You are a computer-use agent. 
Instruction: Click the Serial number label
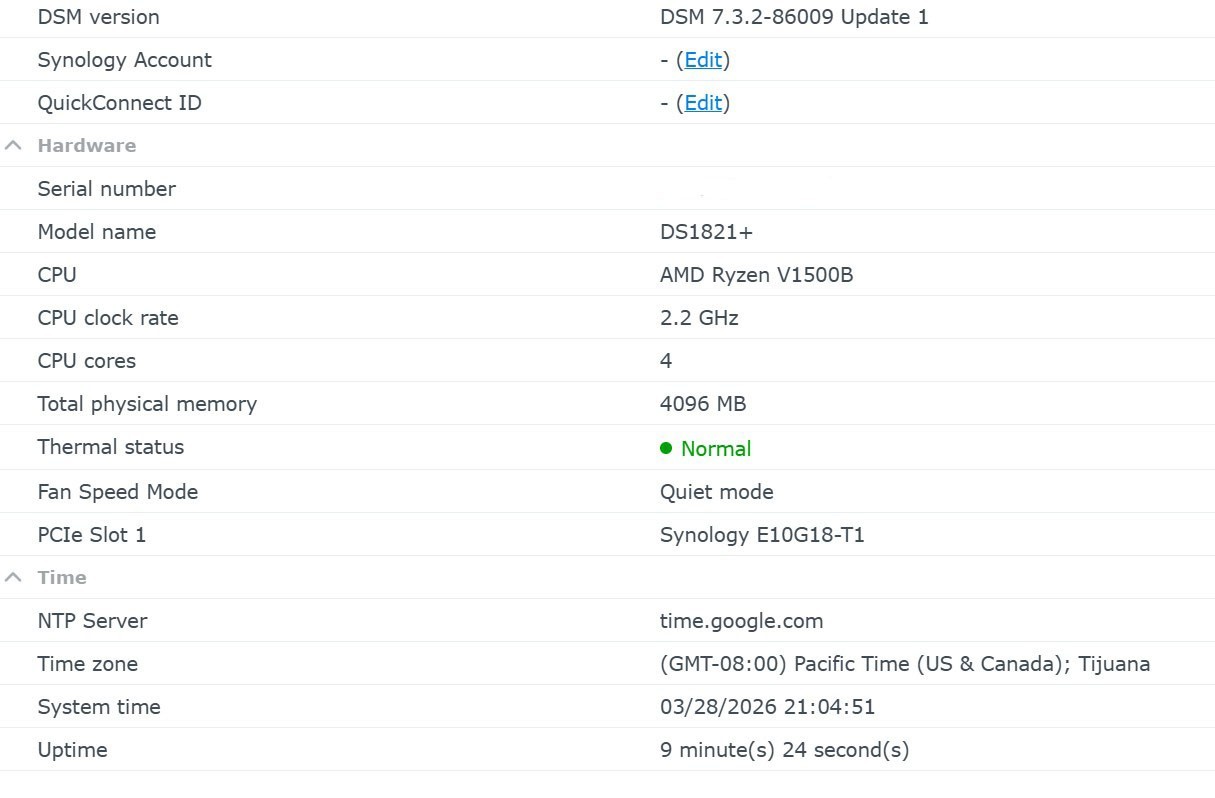click(106, 189)
